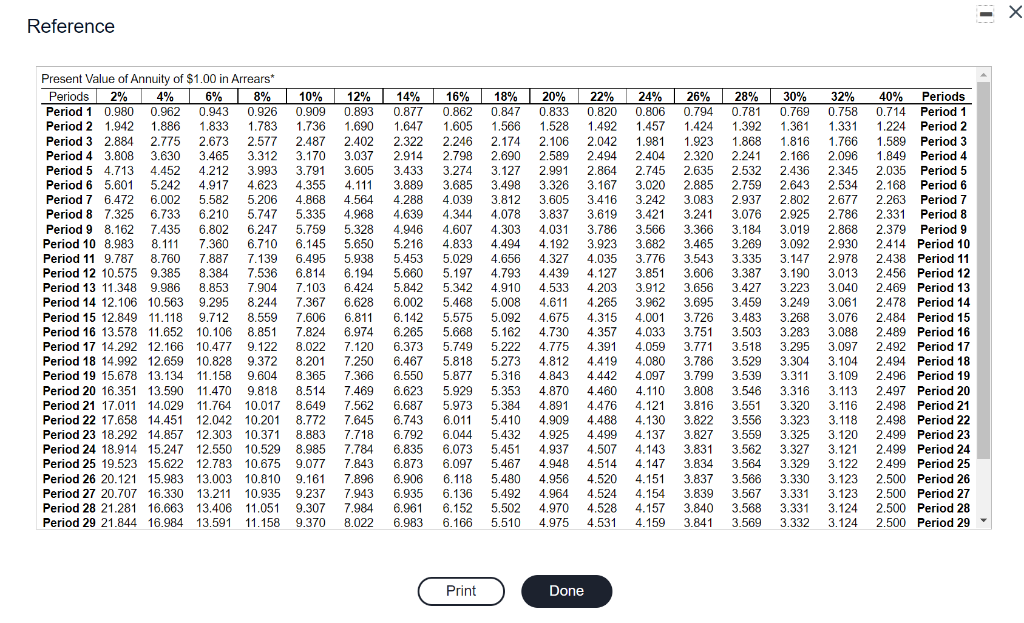Click the left 'Period 29' row label
Viewport: 1024px width, 623px height.
pos(69,523)
